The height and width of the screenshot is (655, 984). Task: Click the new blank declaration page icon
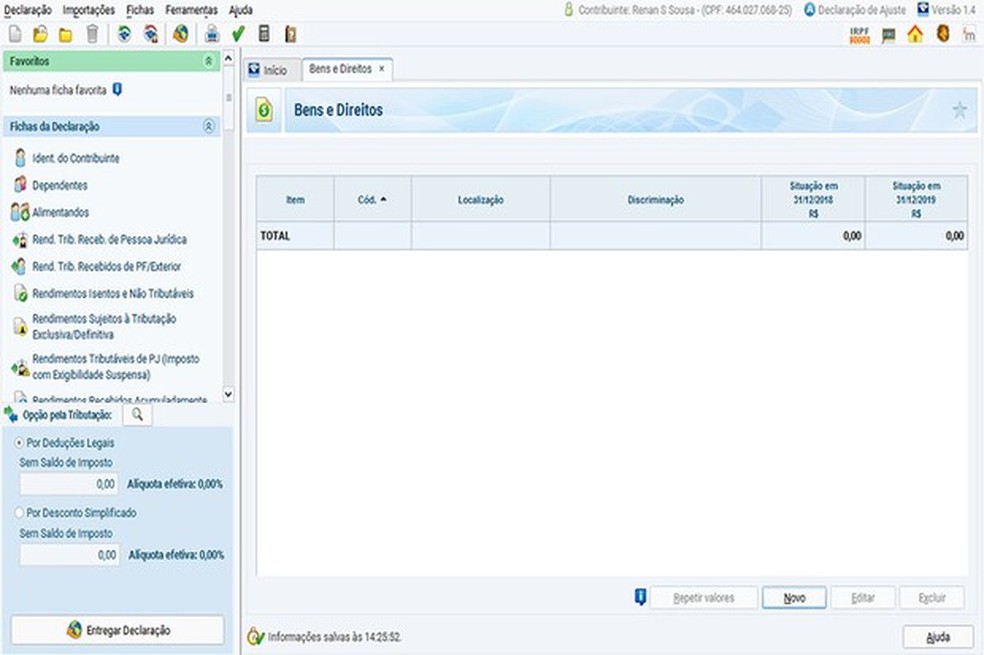click(15, 34)
